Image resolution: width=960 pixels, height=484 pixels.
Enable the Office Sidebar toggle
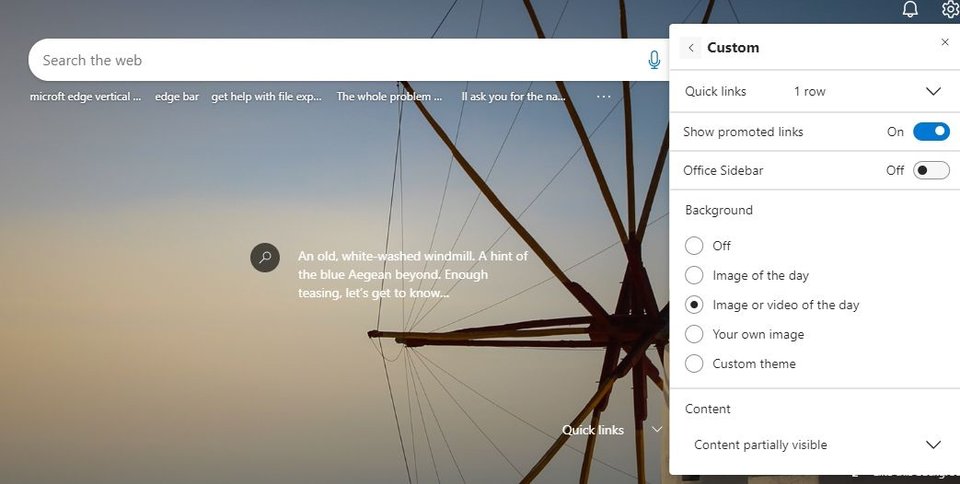tap(931, 170)
